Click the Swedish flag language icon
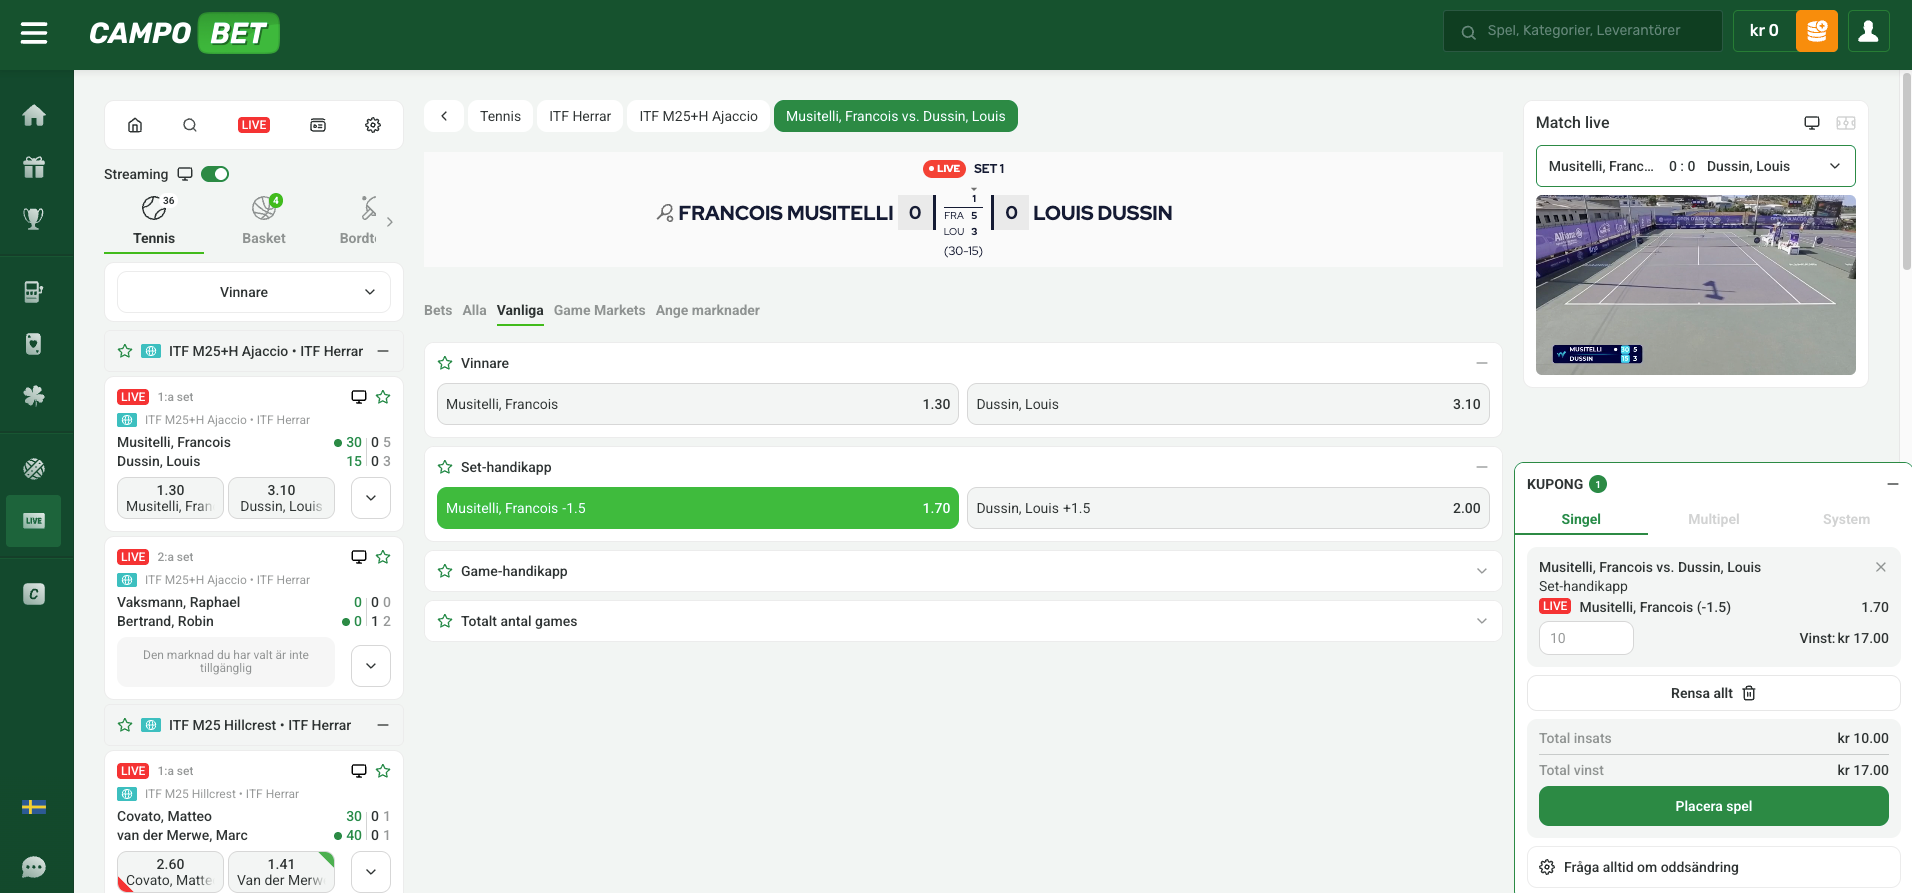The image size is (1912, 893). tap(34, 807)
